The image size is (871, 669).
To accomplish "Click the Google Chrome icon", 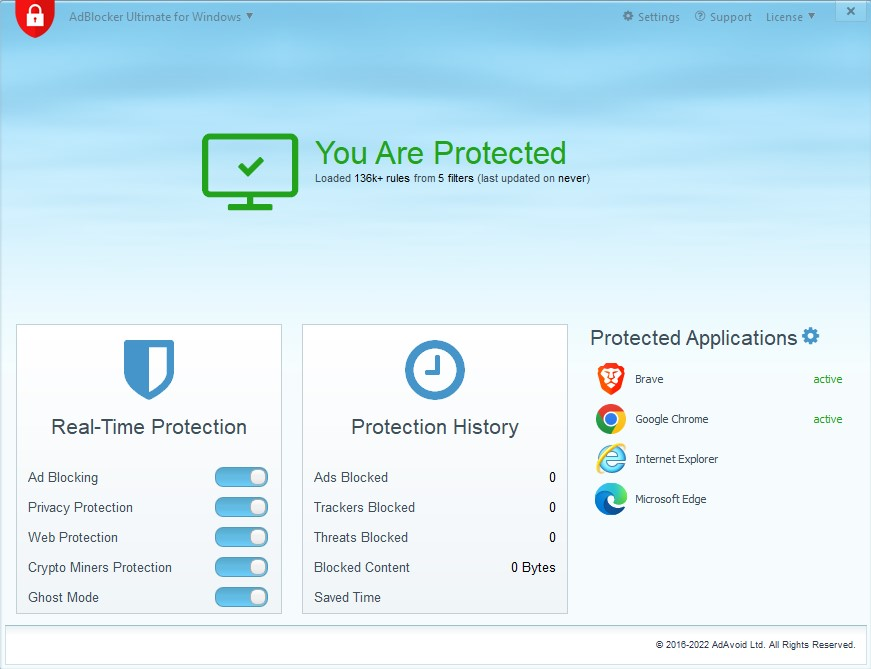I will tap(611, 419).
